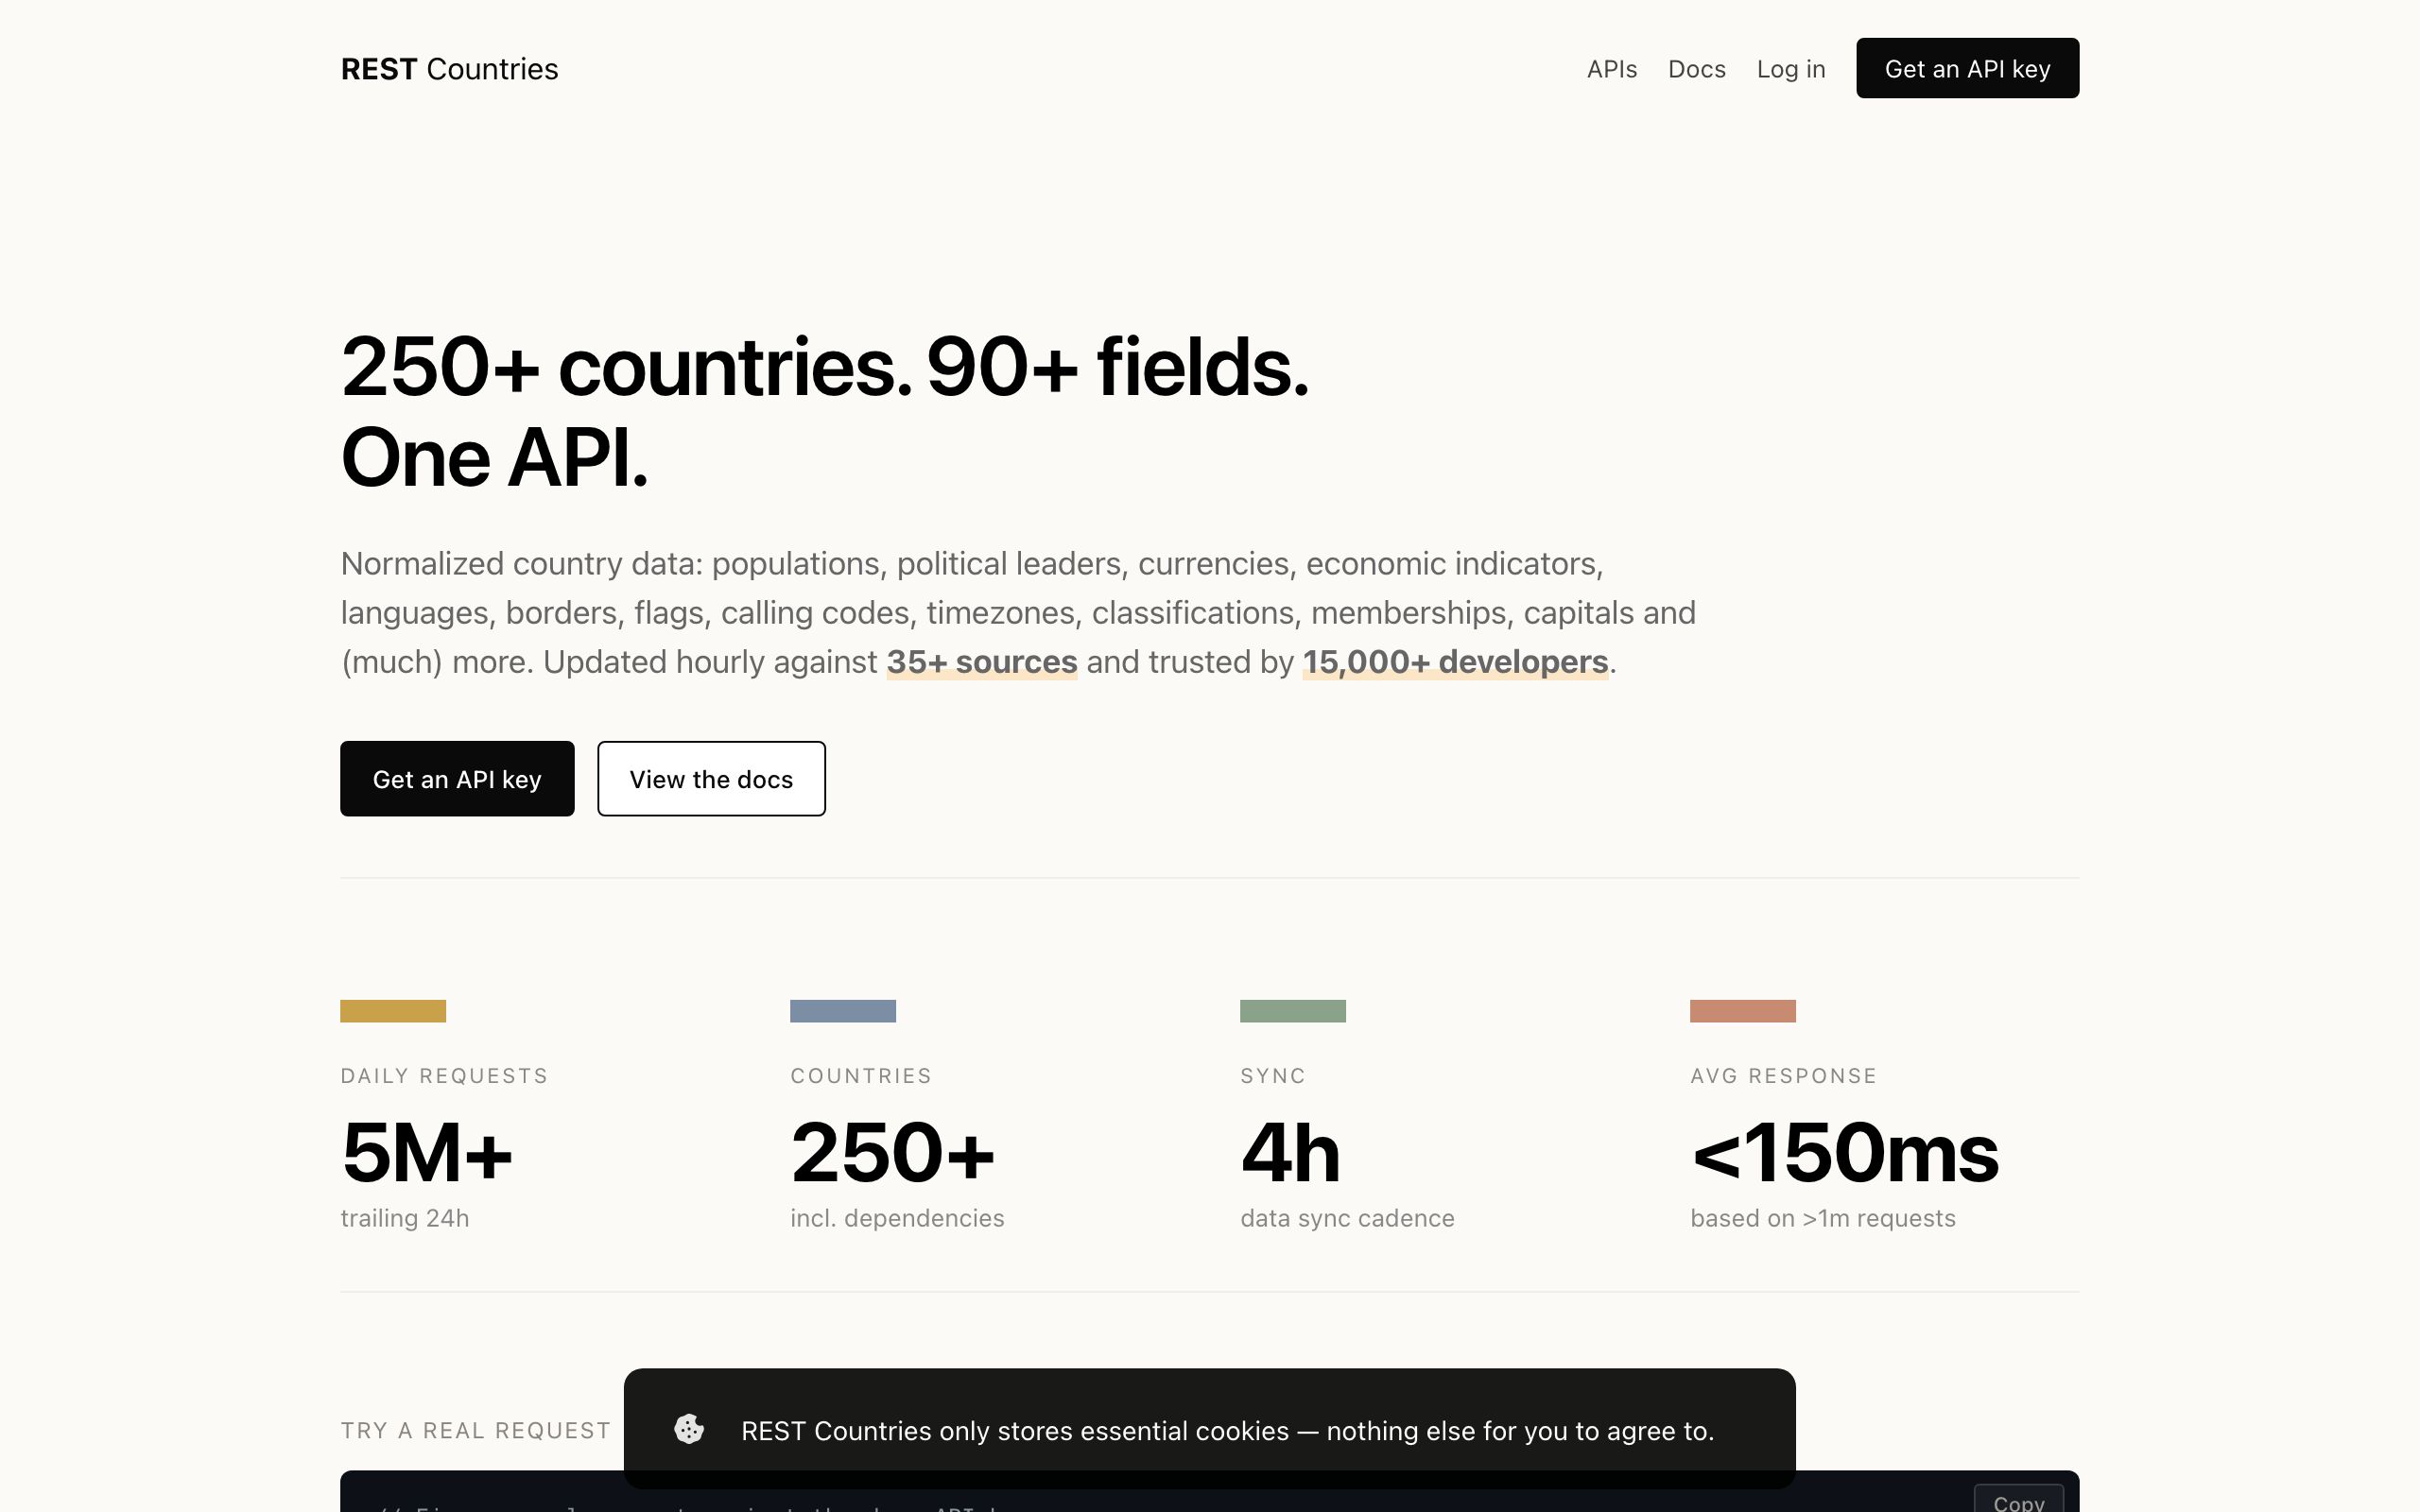Click the DAILY REQUESTS label
Screen dimensions: 2420x1512
[444, 1076]
